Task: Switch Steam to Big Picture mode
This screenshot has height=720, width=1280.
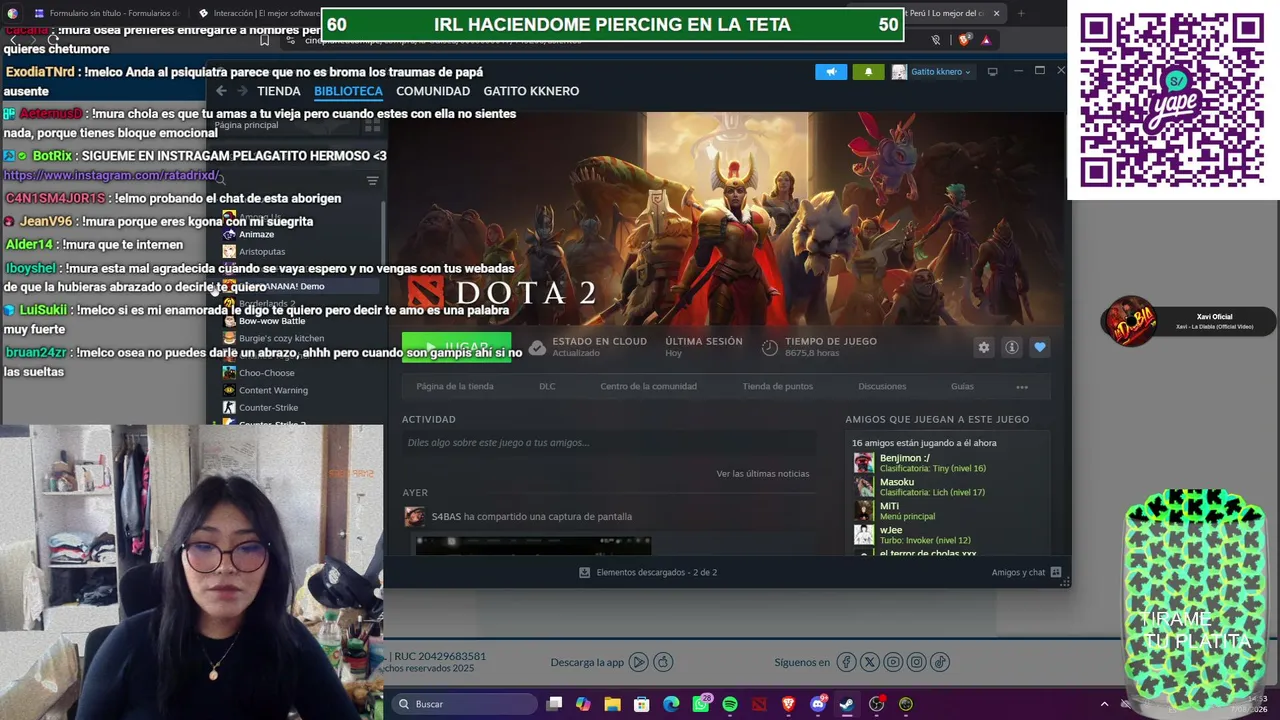Action: click(992, 72)
